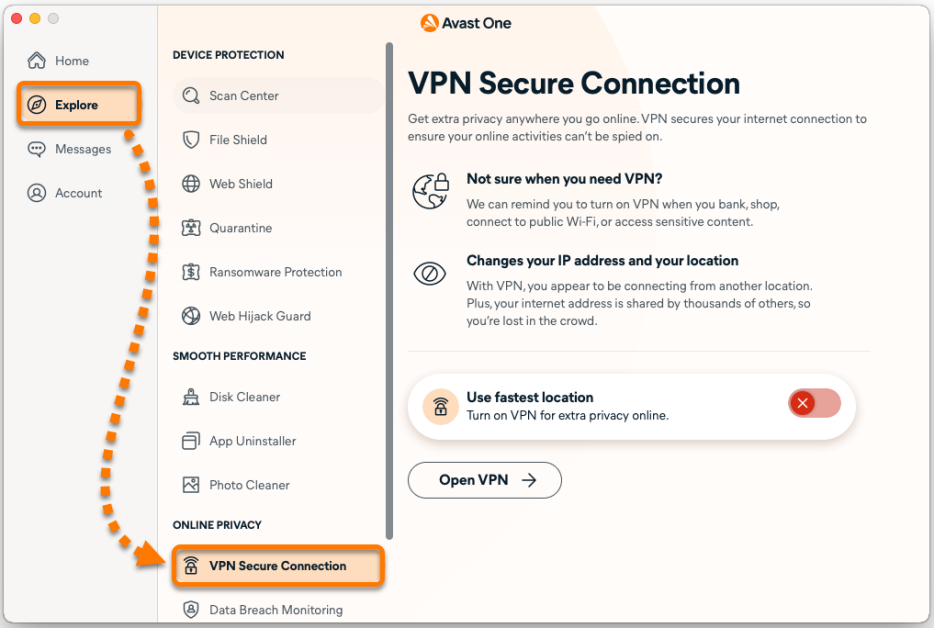Viewport: 934px width, 628px height.
Task: Click the Open VPN button
Action: point(484,480)
